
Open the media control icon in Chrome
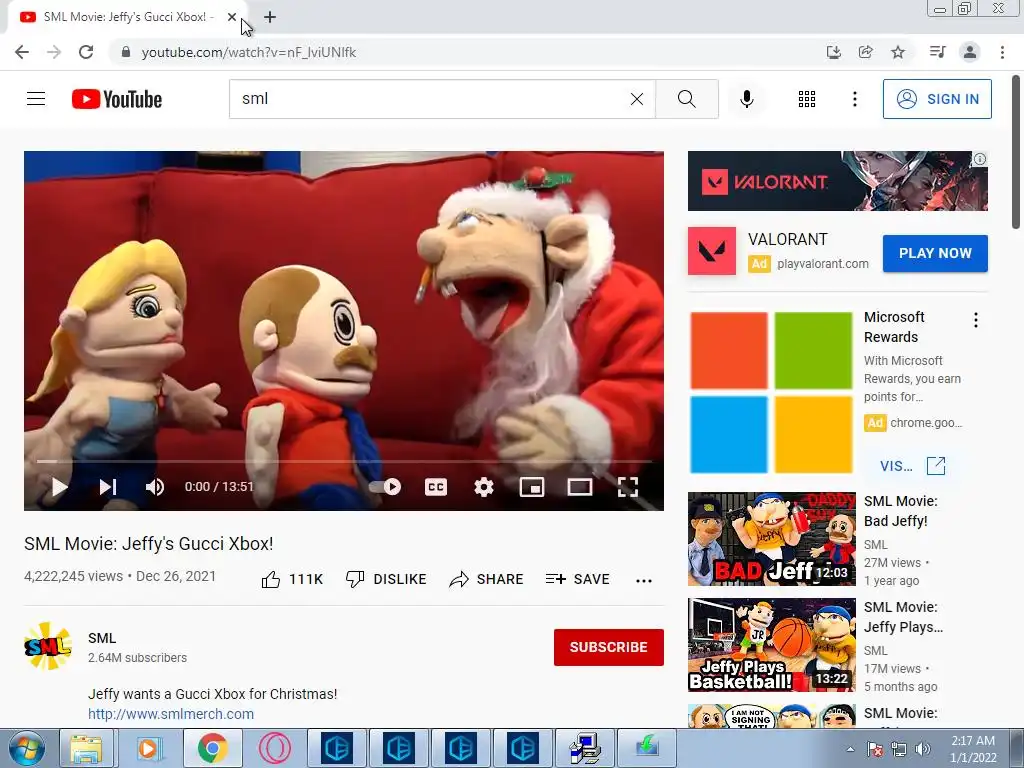click(937, 52)
